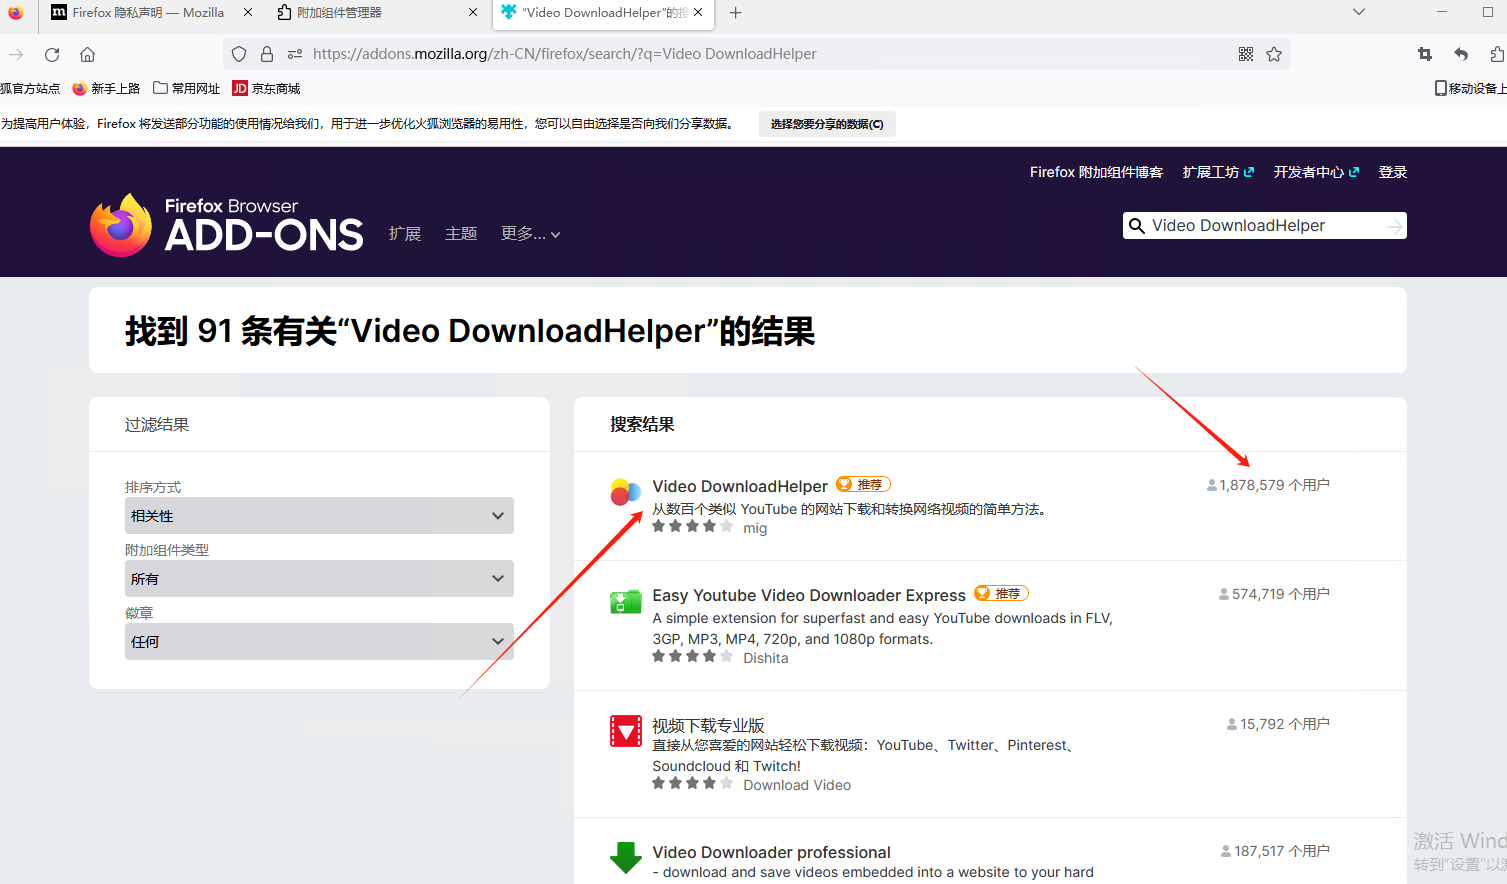Select the Video DownloadHelper search results tab

pos(604,12)
